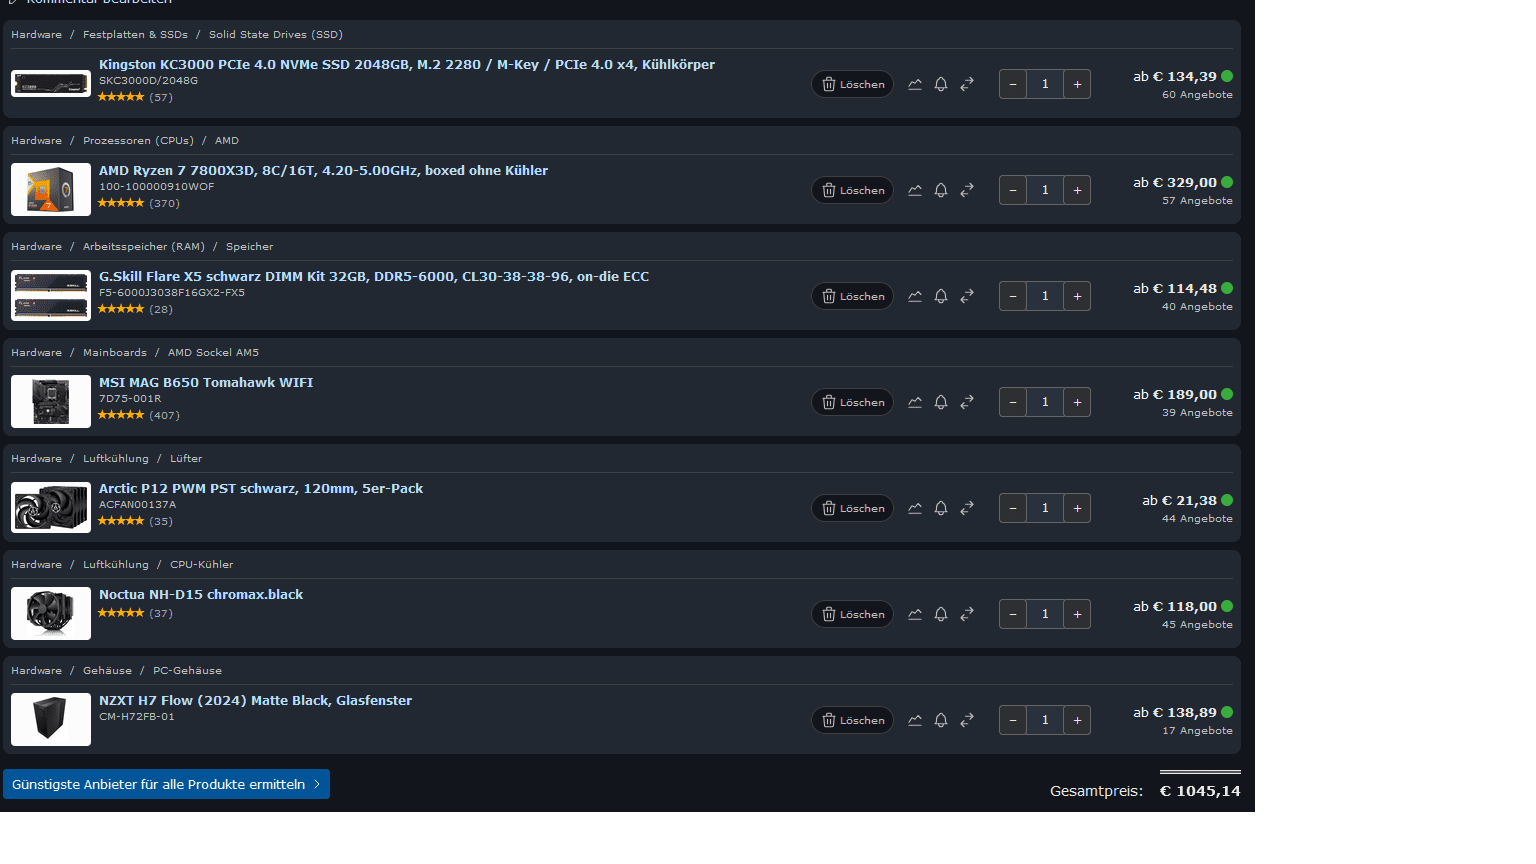Open price history chart for MSI MAG B650 Tomahawk
Screen dimensions: 1536x864
coord(915,402)
